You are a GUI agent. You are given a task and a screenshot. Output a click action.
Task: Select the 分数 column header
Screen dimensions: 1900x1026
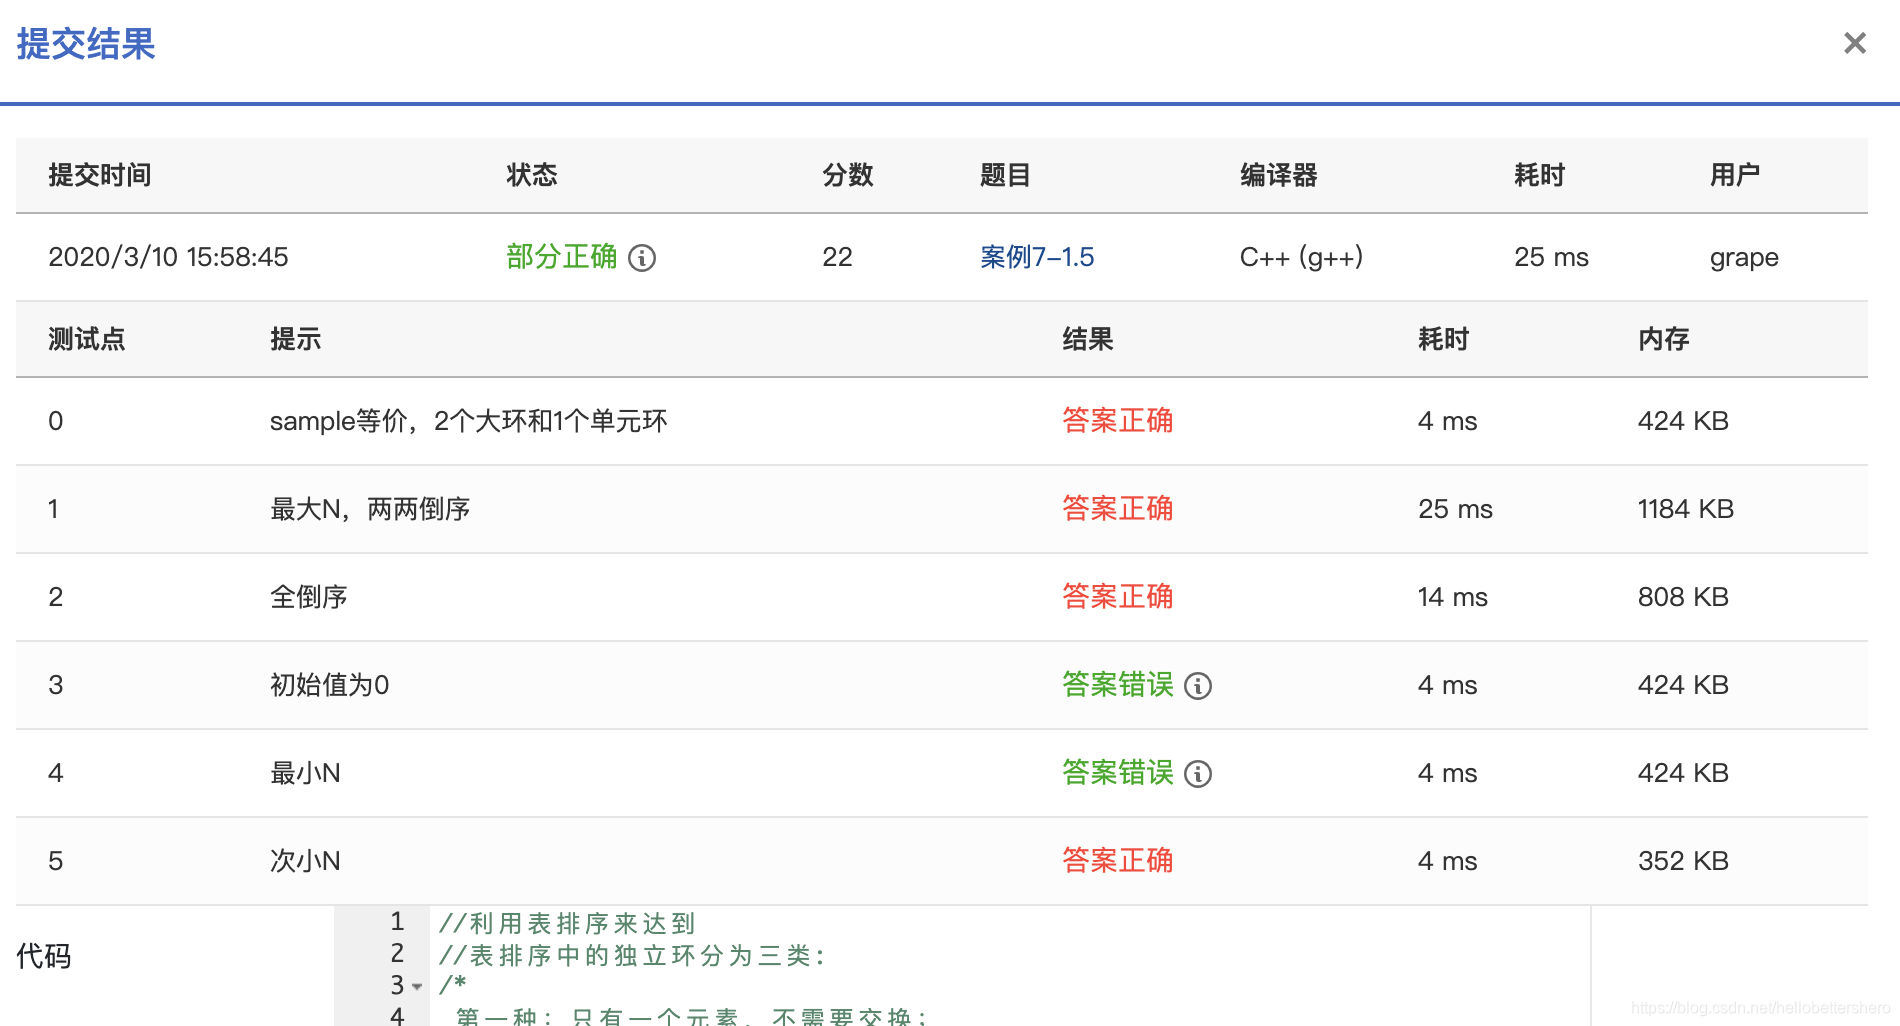click(x=848, y=175)
